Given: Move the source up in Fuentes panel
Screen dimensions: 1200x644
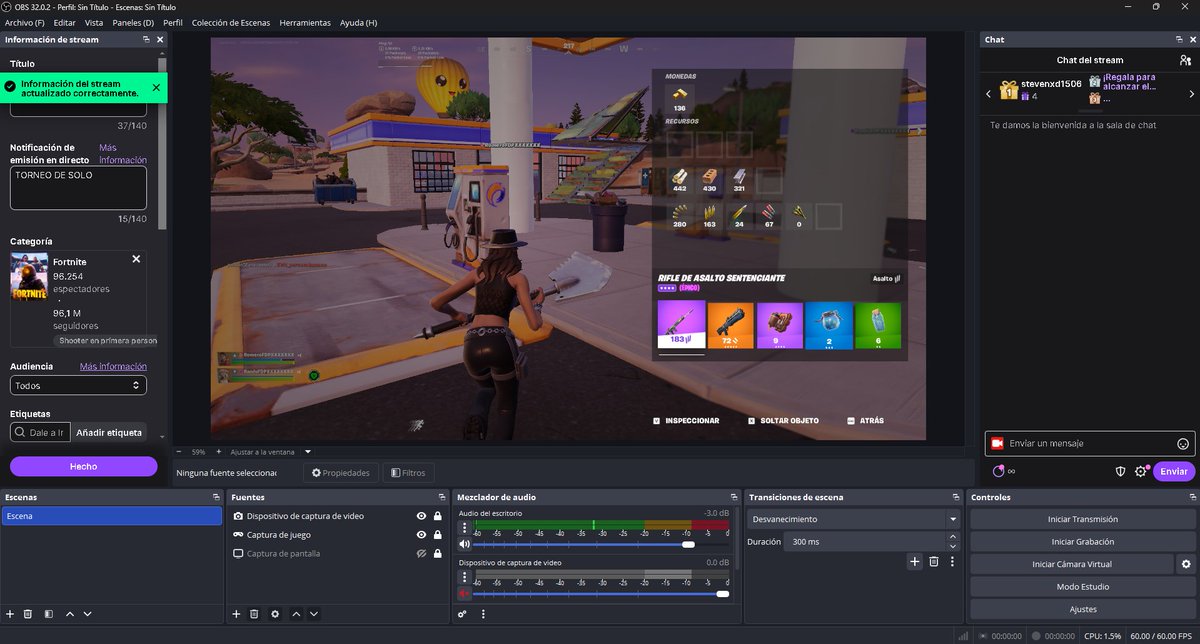Looking at the screenshot, I should tap(296, 614).
